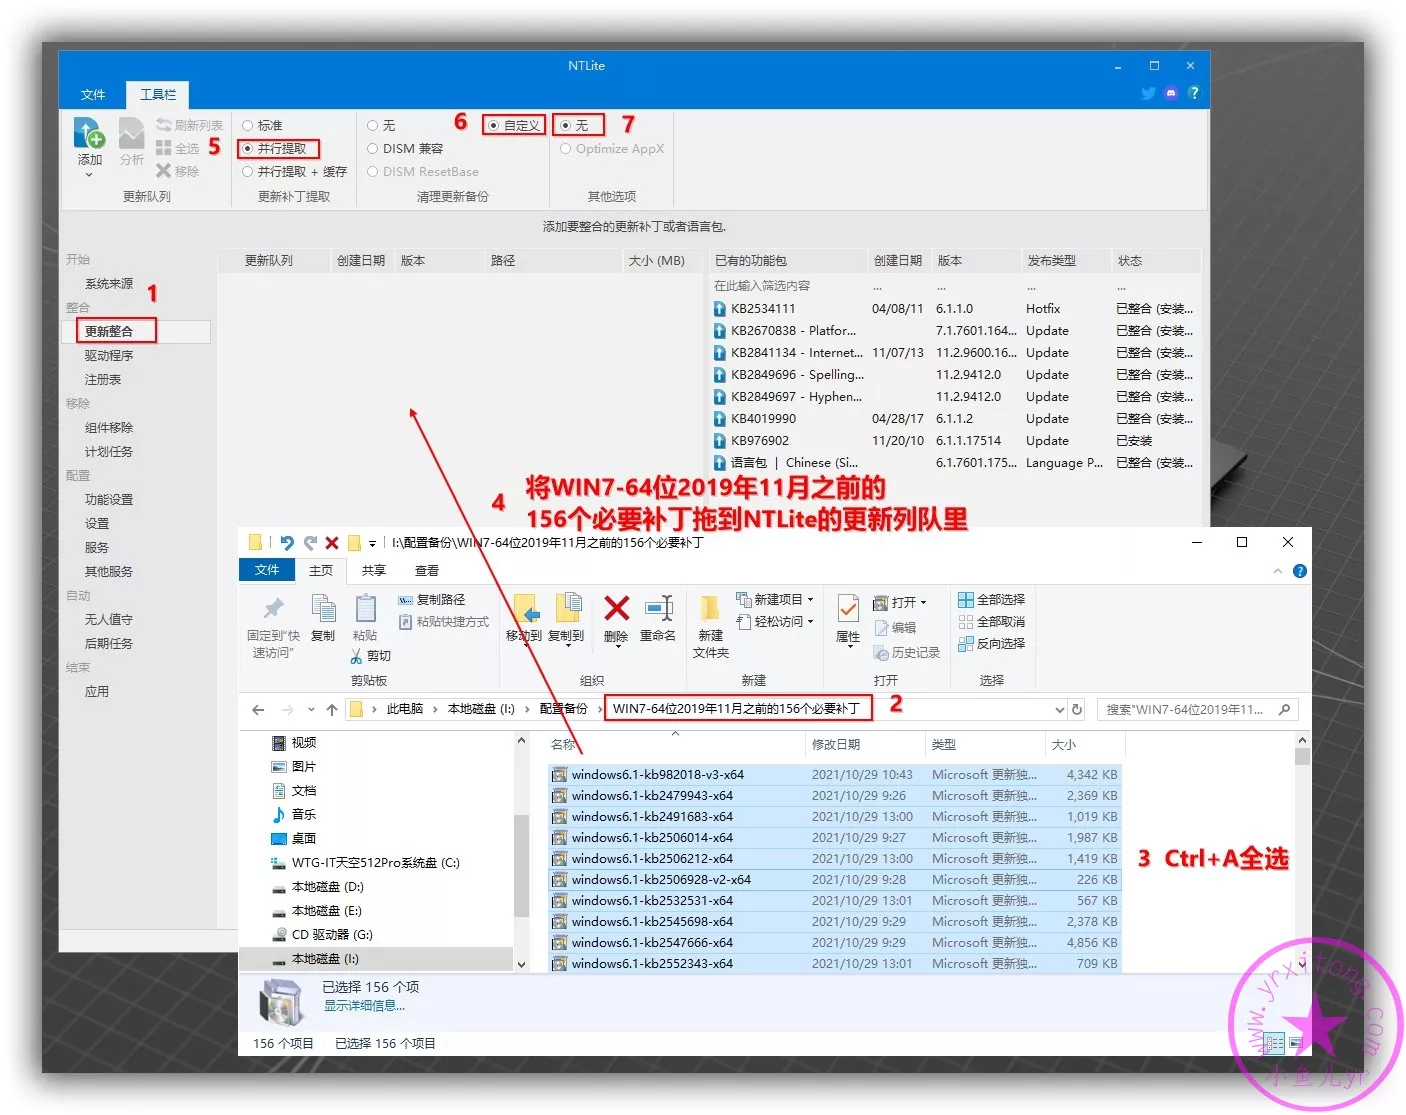The width and height of the screenshot is (1406, 1115).
Task: Collapse the Explorer ribbon chevron
Action: tap(1277, 571)
